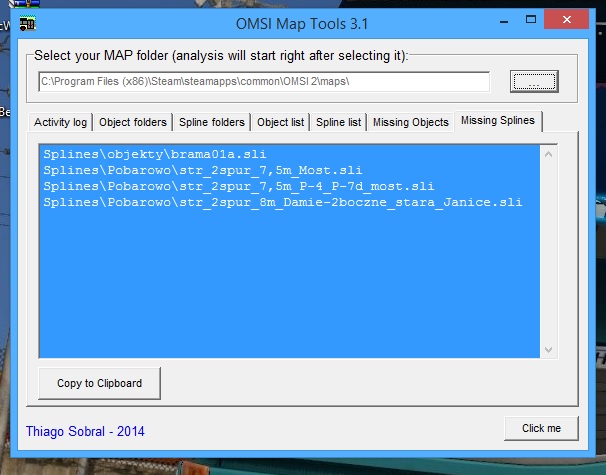606x475 pixels.
Task: View the Missing Objects tab
Action: (x=410, y=123)
